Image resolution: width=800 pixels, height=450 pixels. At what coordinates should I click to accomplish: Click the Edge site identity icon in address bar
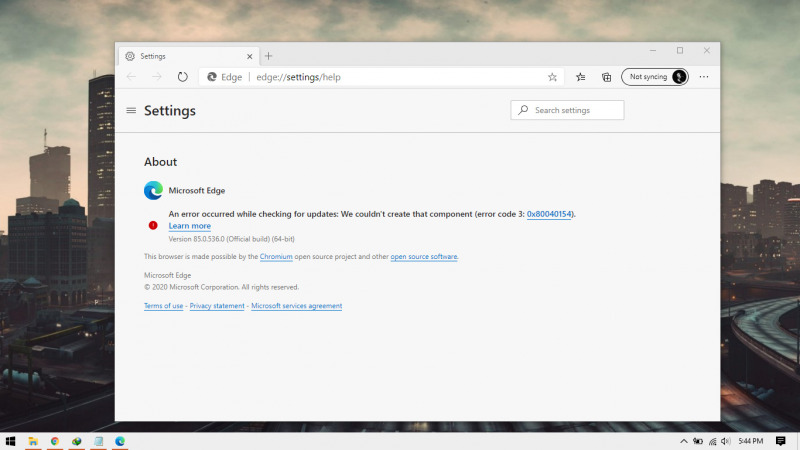tap(212, 77)
